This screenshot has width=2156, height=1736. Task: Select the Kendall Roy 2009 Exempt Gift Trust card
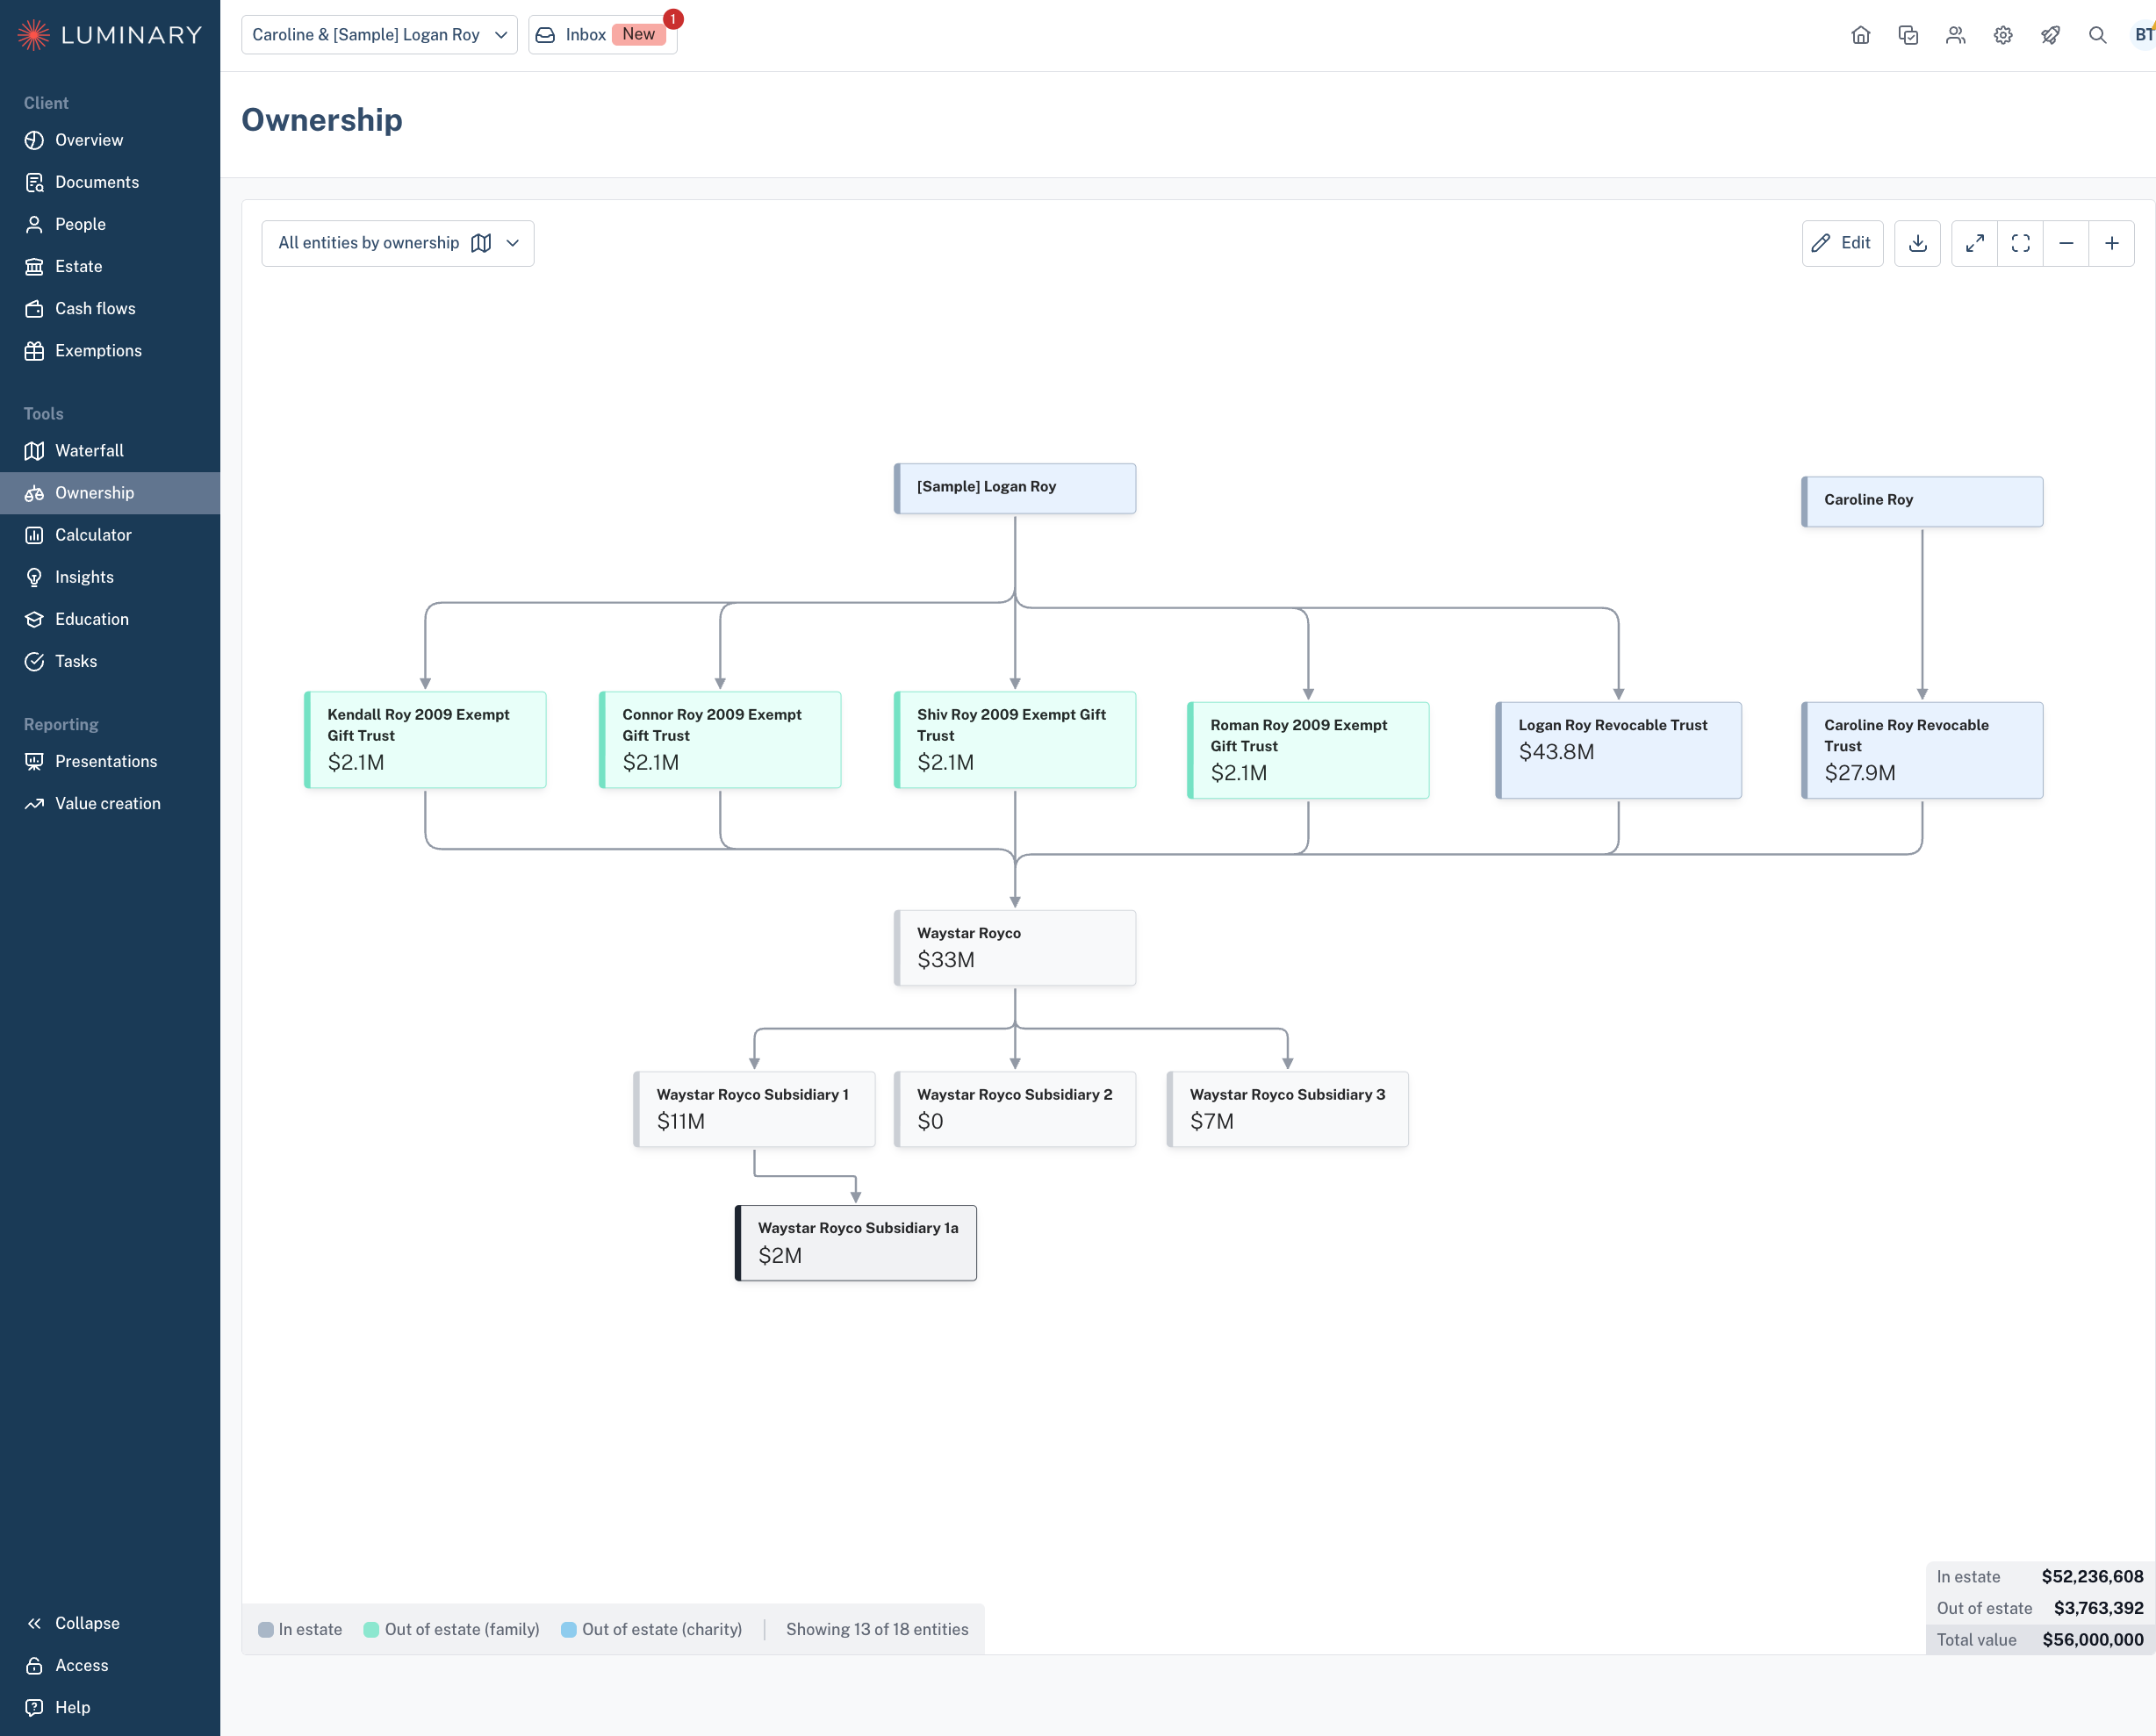click(x=425, y=740)
